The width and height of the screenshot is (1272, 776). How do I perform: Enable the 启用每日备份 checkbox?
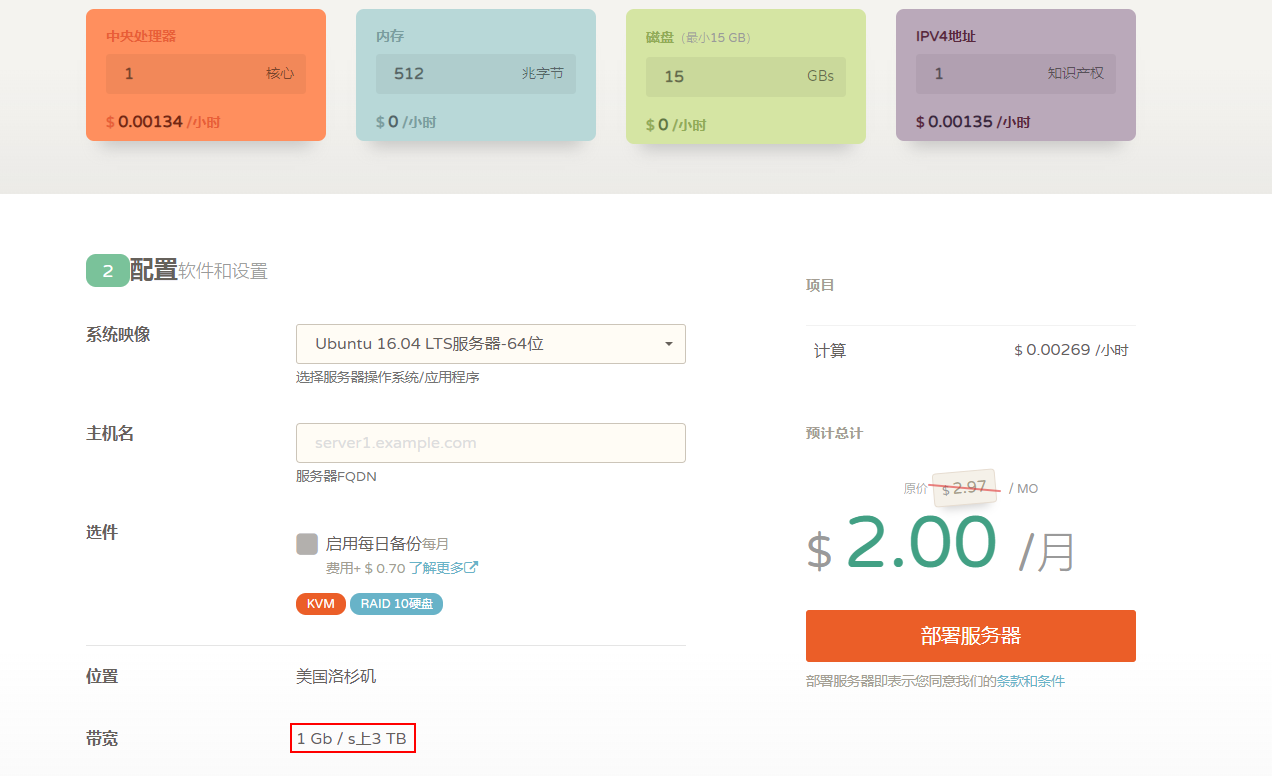(x=307, y=544)
